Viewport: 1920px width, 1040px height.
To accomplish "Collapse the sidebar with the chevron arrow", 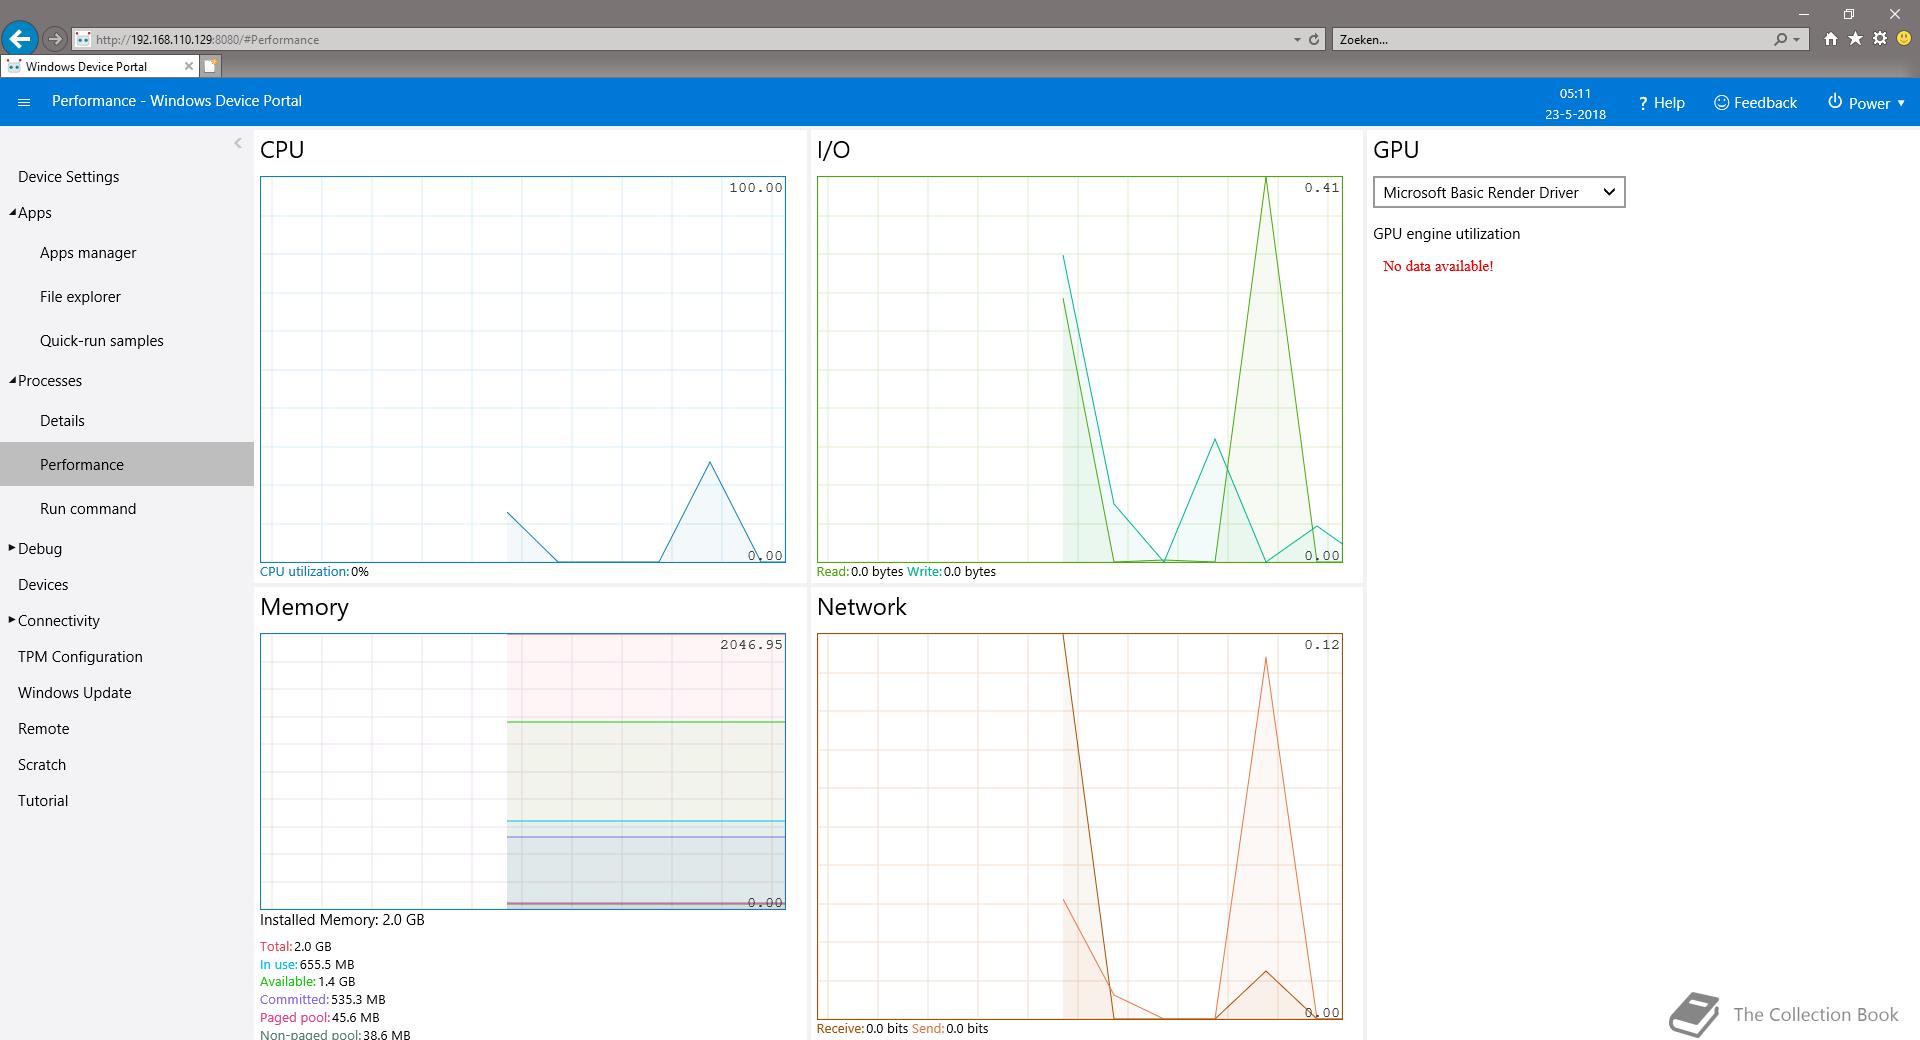I will click(x=238, y=143).
